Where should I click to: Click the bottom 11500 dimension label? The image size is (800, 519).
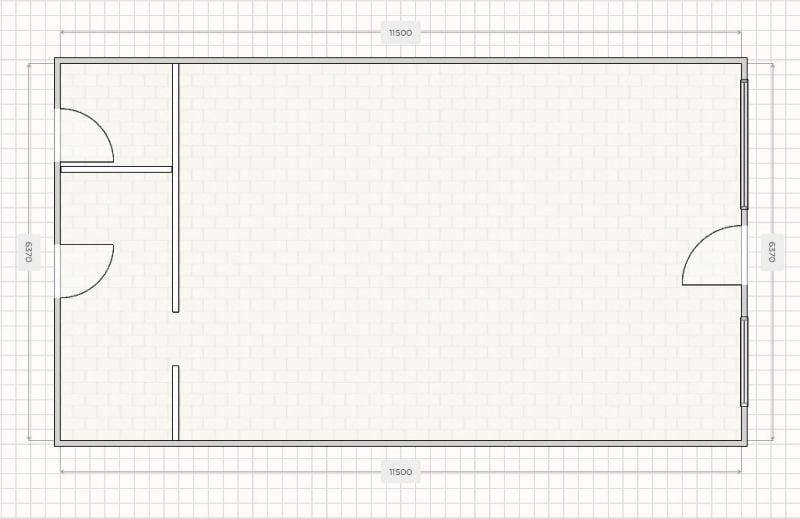400,472
